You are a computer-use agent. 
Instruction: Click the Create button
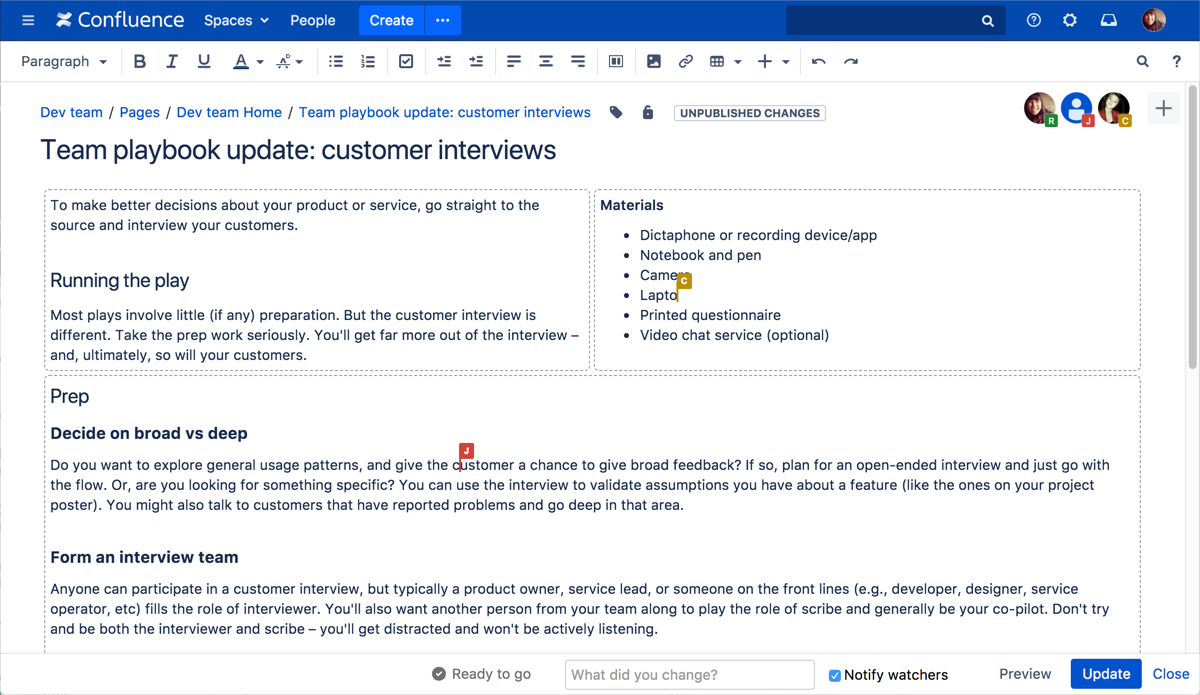(391, 20)
